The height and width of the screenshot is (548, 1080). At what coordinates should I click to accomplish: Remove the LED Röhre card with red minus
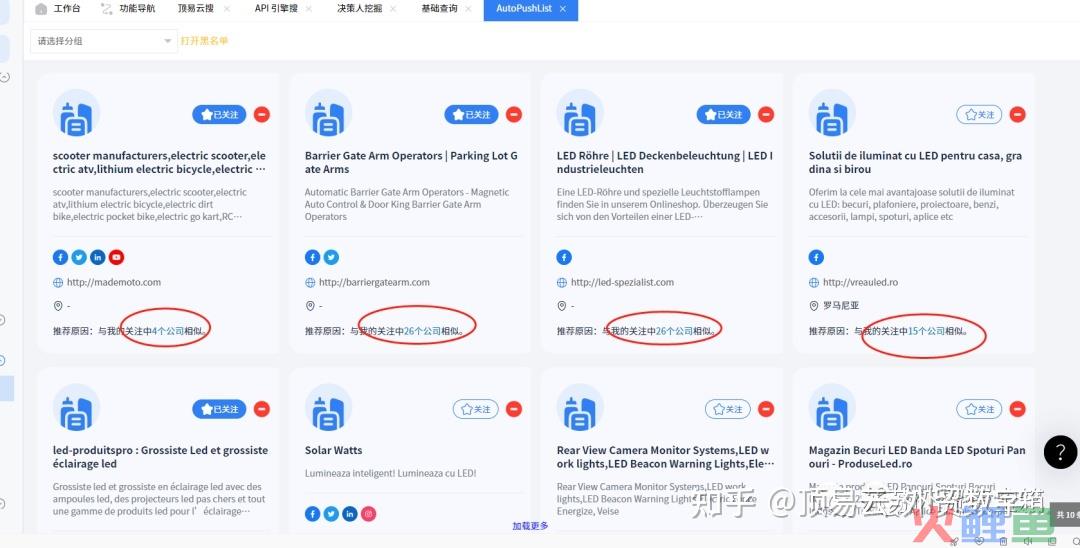pyautogui.click(x=766, y=114)
